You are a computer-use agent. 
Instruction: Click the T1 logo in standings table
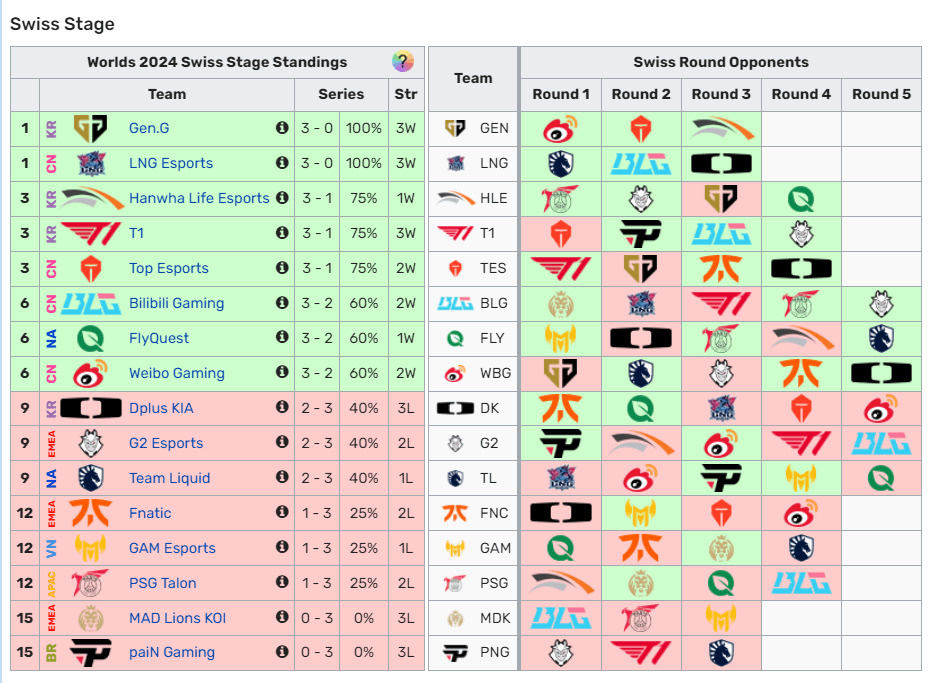[91, 233]
